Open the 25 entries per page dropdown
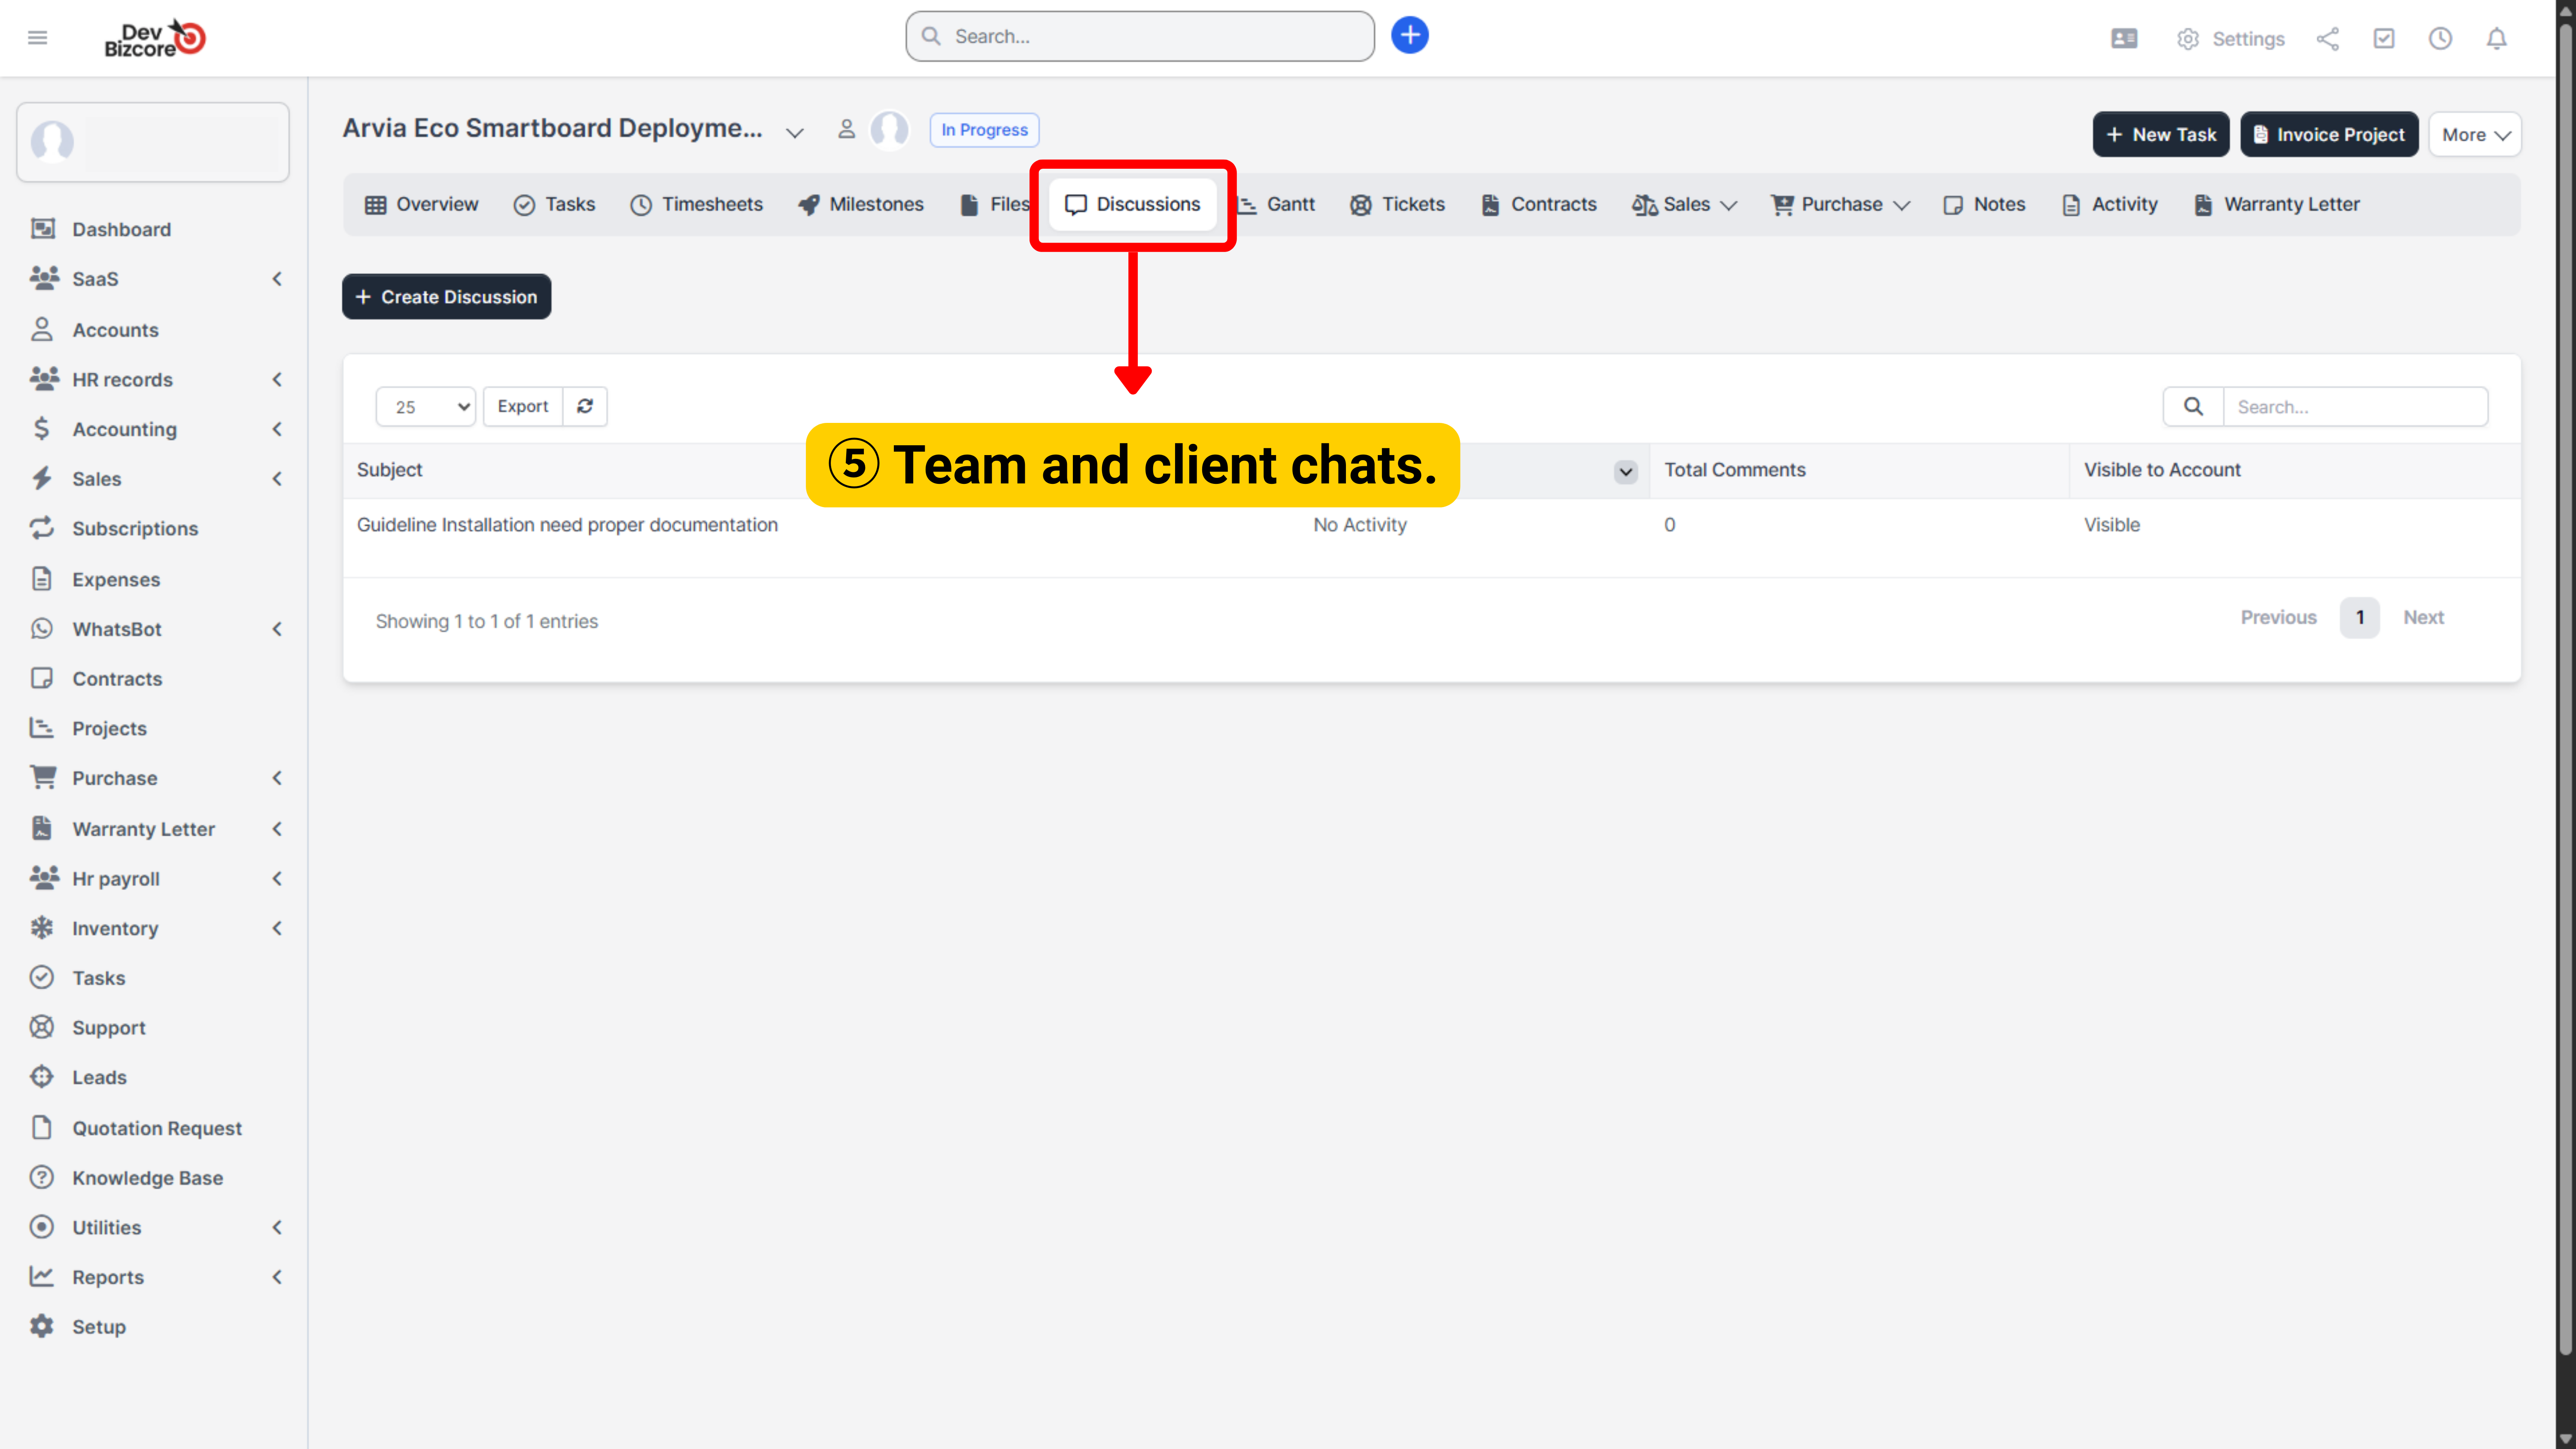The image size is (2576, 1449). pyautogui.click(x=426, y=406)
